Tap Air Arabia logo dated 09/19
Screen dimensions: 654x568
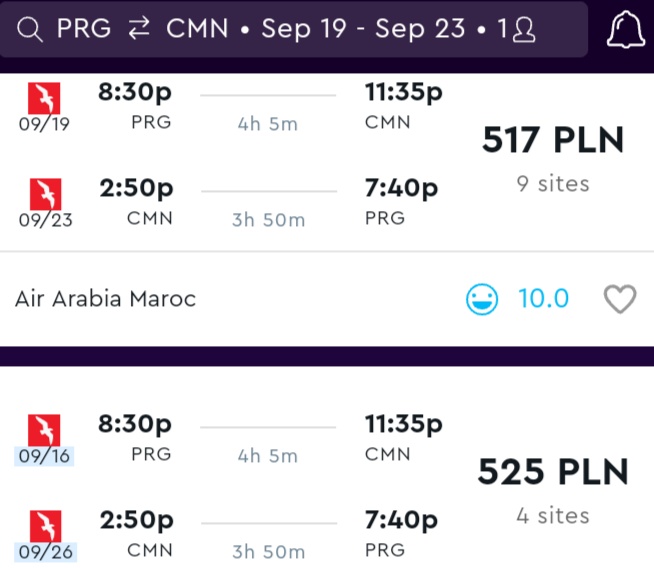click(x=44, y=98)
